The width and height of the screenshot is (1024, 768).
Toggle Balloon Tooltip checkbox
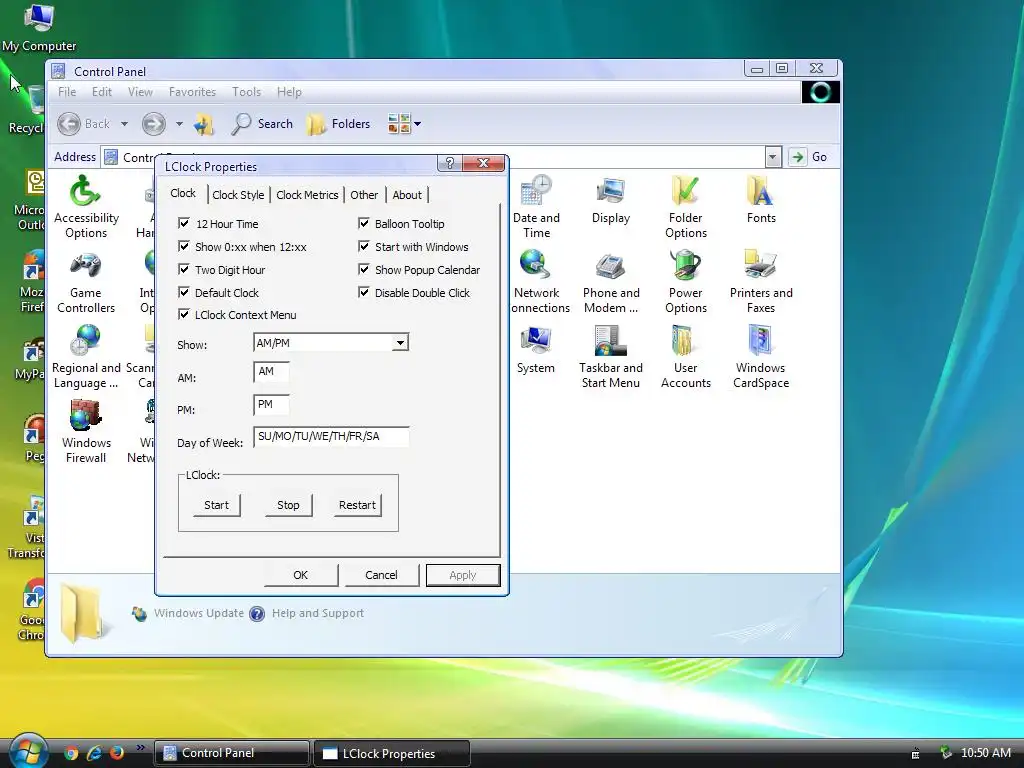pos(364,223)
